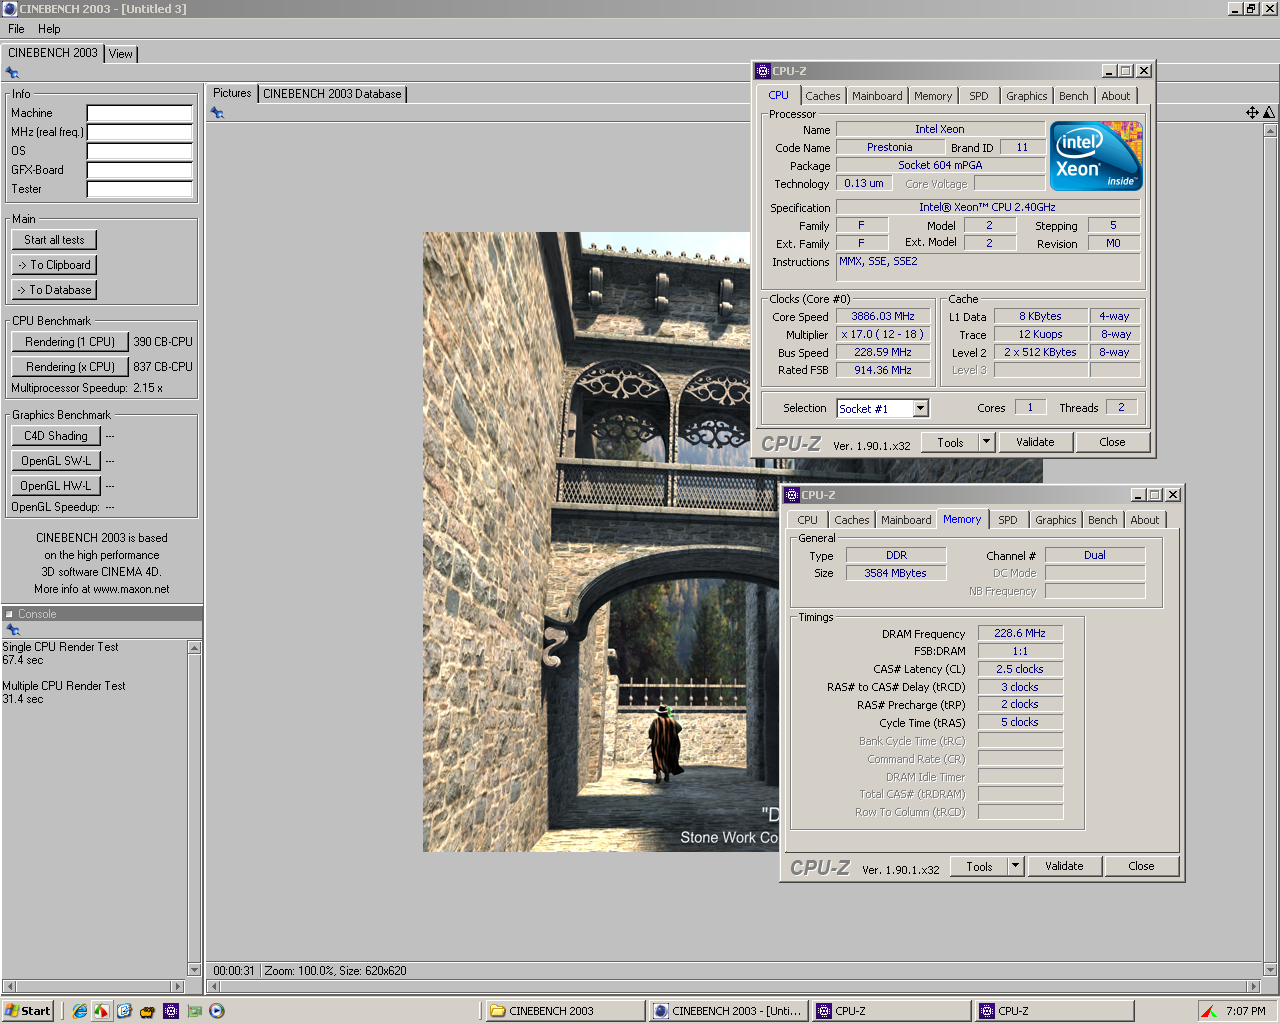Click the 228.6 MHz DRAM Frequency value

point(1020,633)
